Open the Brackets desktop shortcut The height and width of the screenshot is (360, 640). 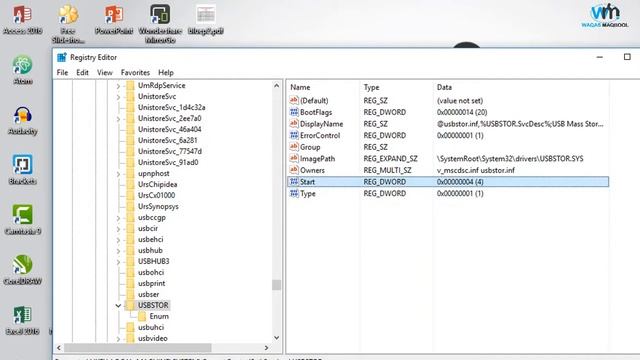point(22,169)
